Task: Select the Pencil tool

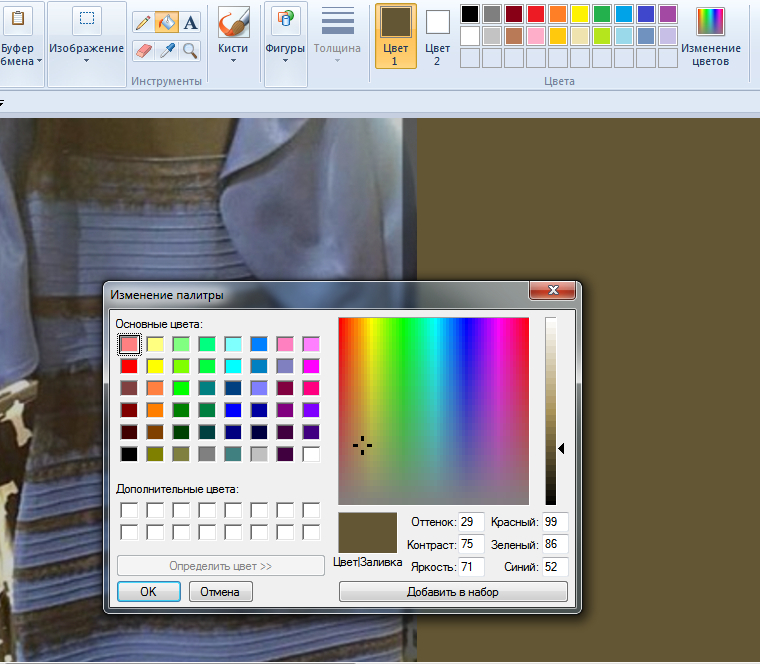Action: (x=143, y=21)
